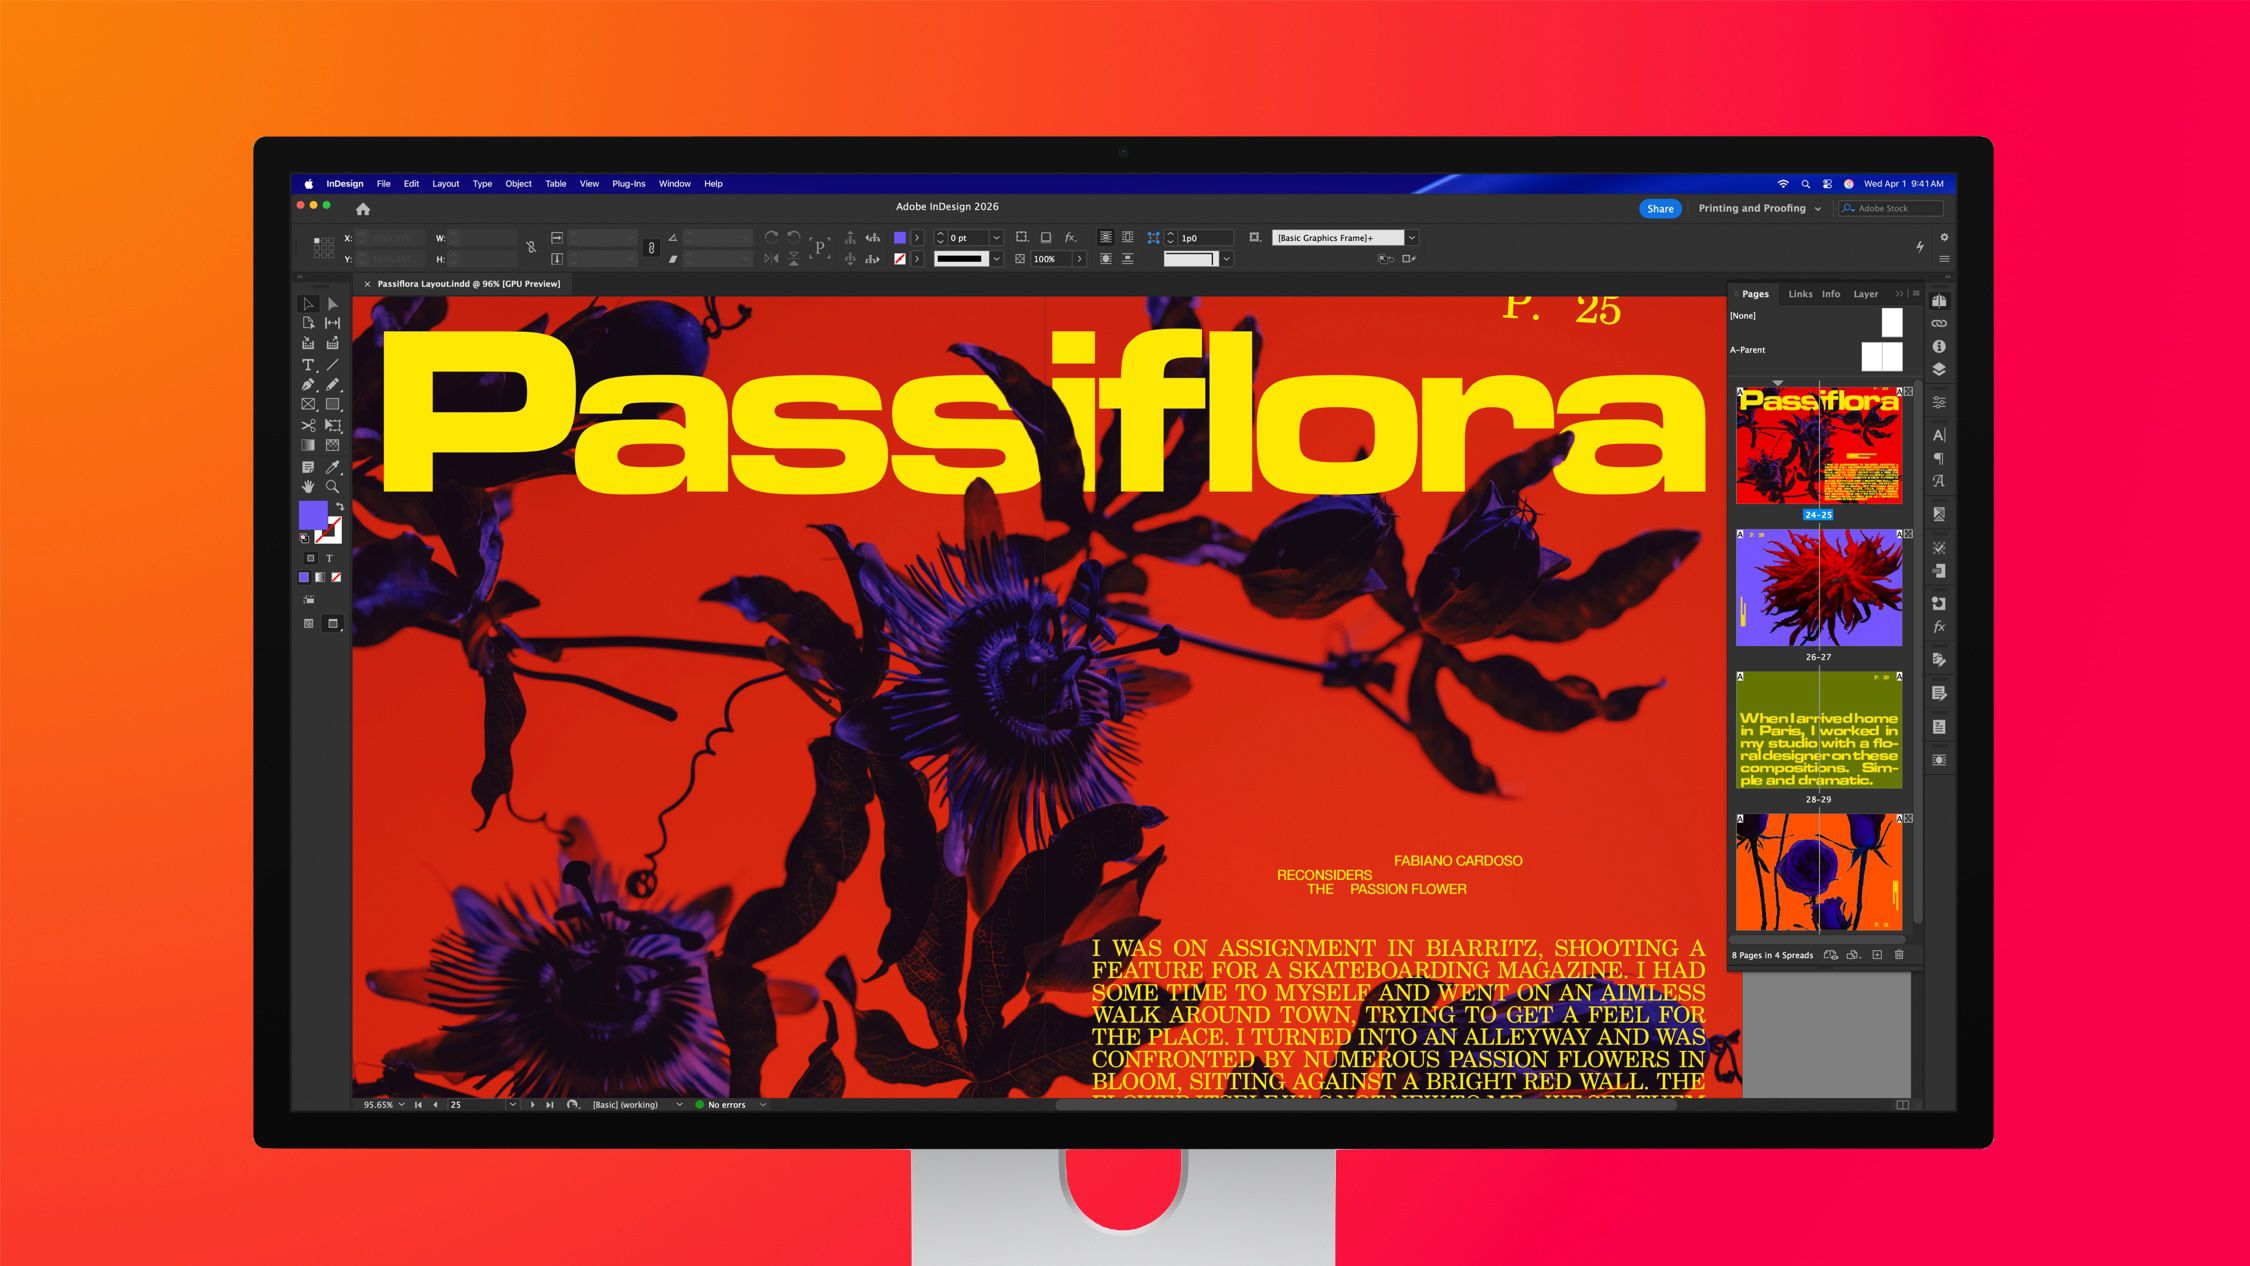The image size is (2250, 1266).
Task: Swap fill and stroke arrow
Action: 340,506
